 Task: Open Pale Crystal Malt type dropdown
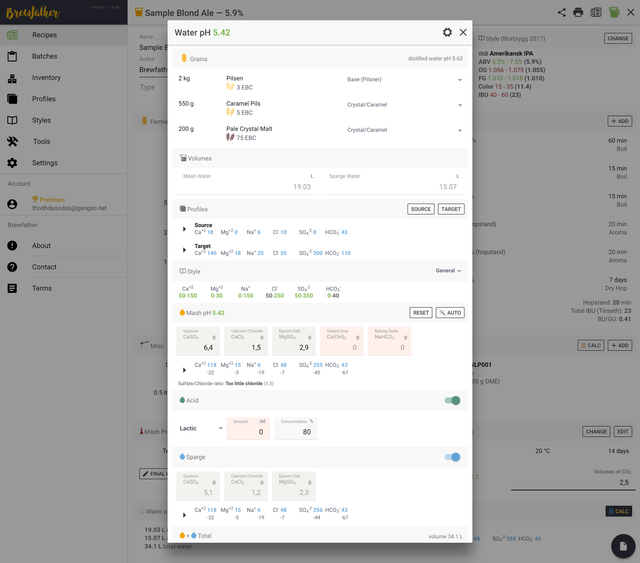pos(461,130)
